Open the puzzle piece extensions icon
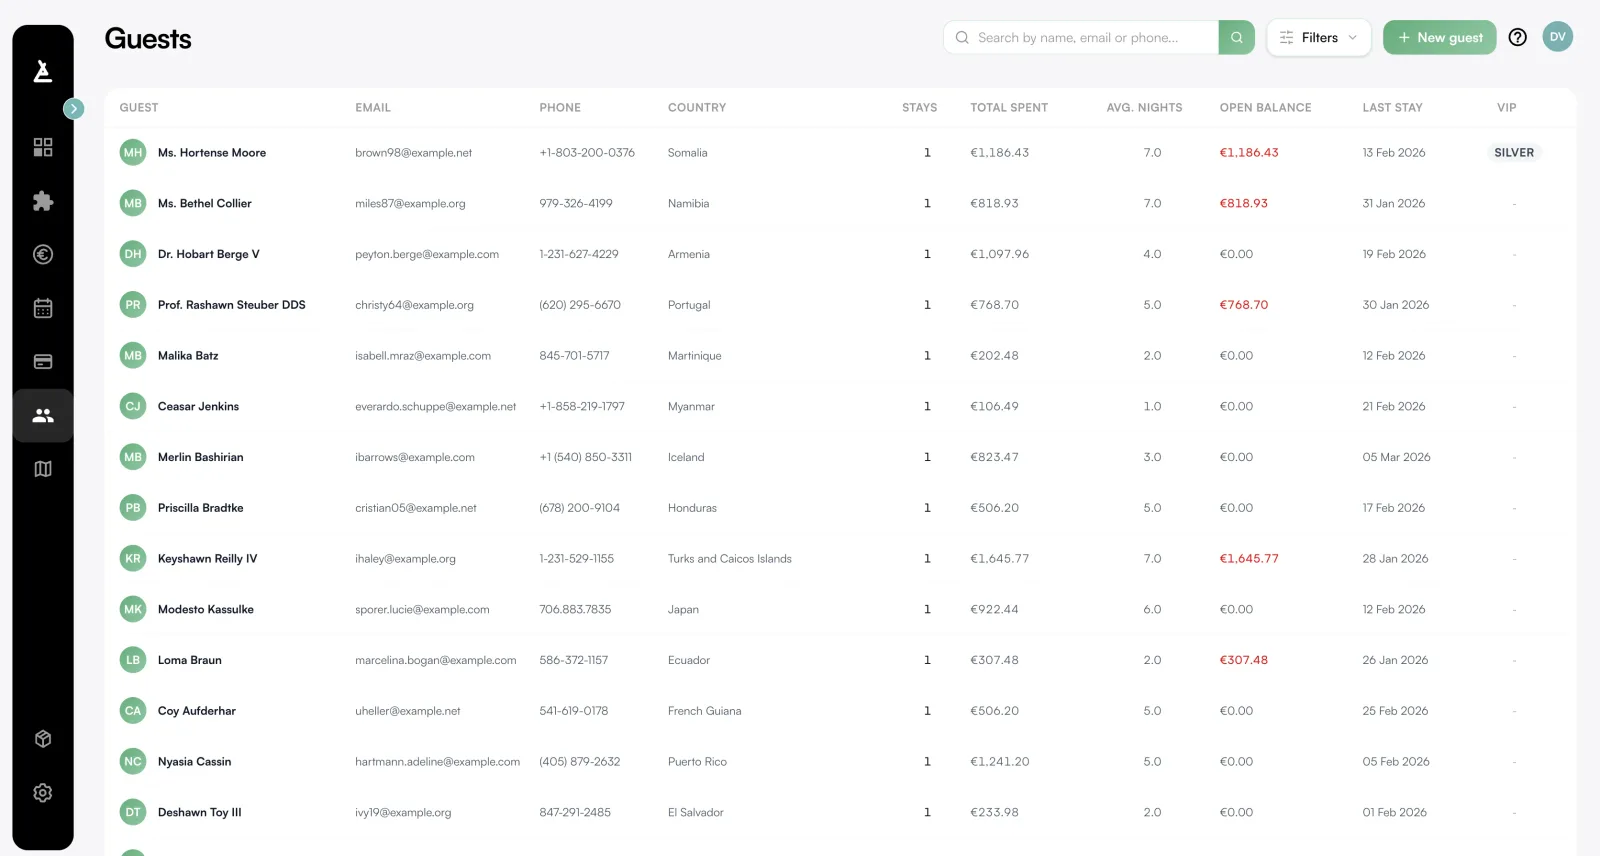Viewport: 1600px width, 856px height. (43, 201)
